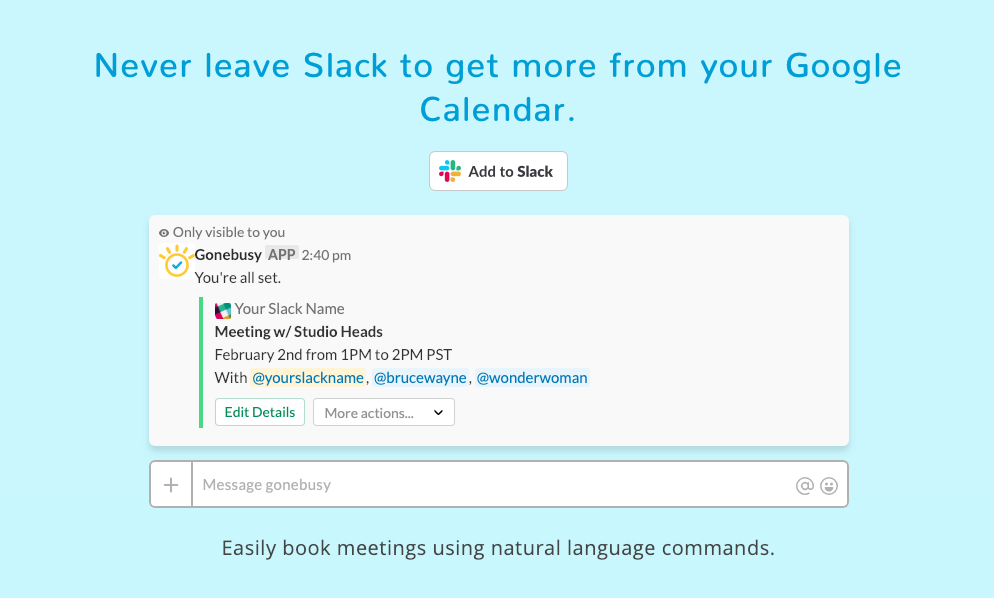Image resolution: width=994 pixels, height=598 pixels.
Task: Open the @yourslackname mention
Action: click(x=307, y=378)
